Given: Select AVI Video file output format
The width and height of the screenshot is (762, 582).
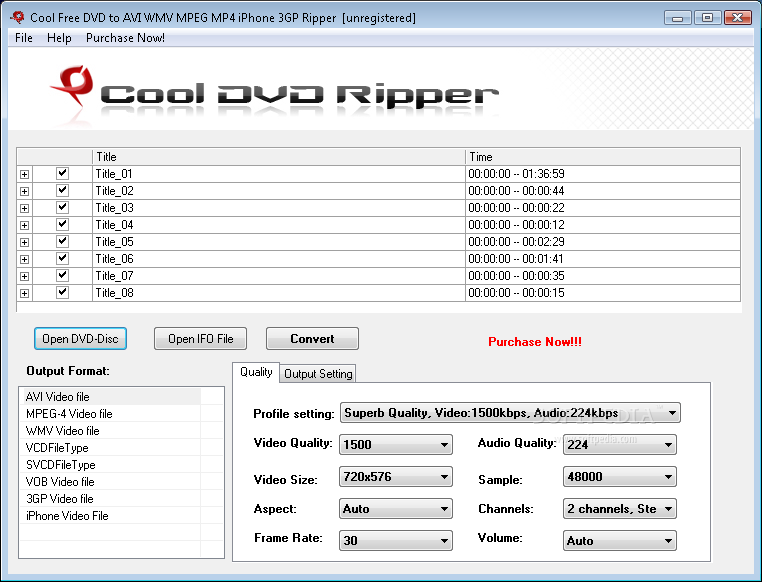Looking at the screenshot, I should [112, 396].
